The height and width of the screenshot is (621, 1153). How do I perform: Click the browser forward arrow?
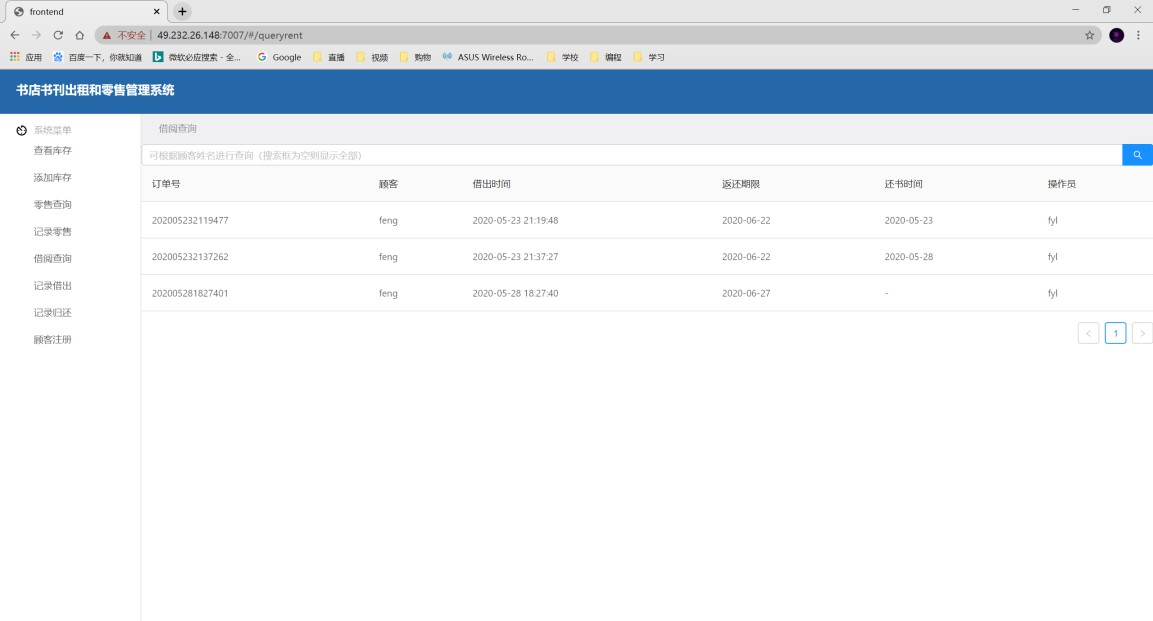coord(36,35)
